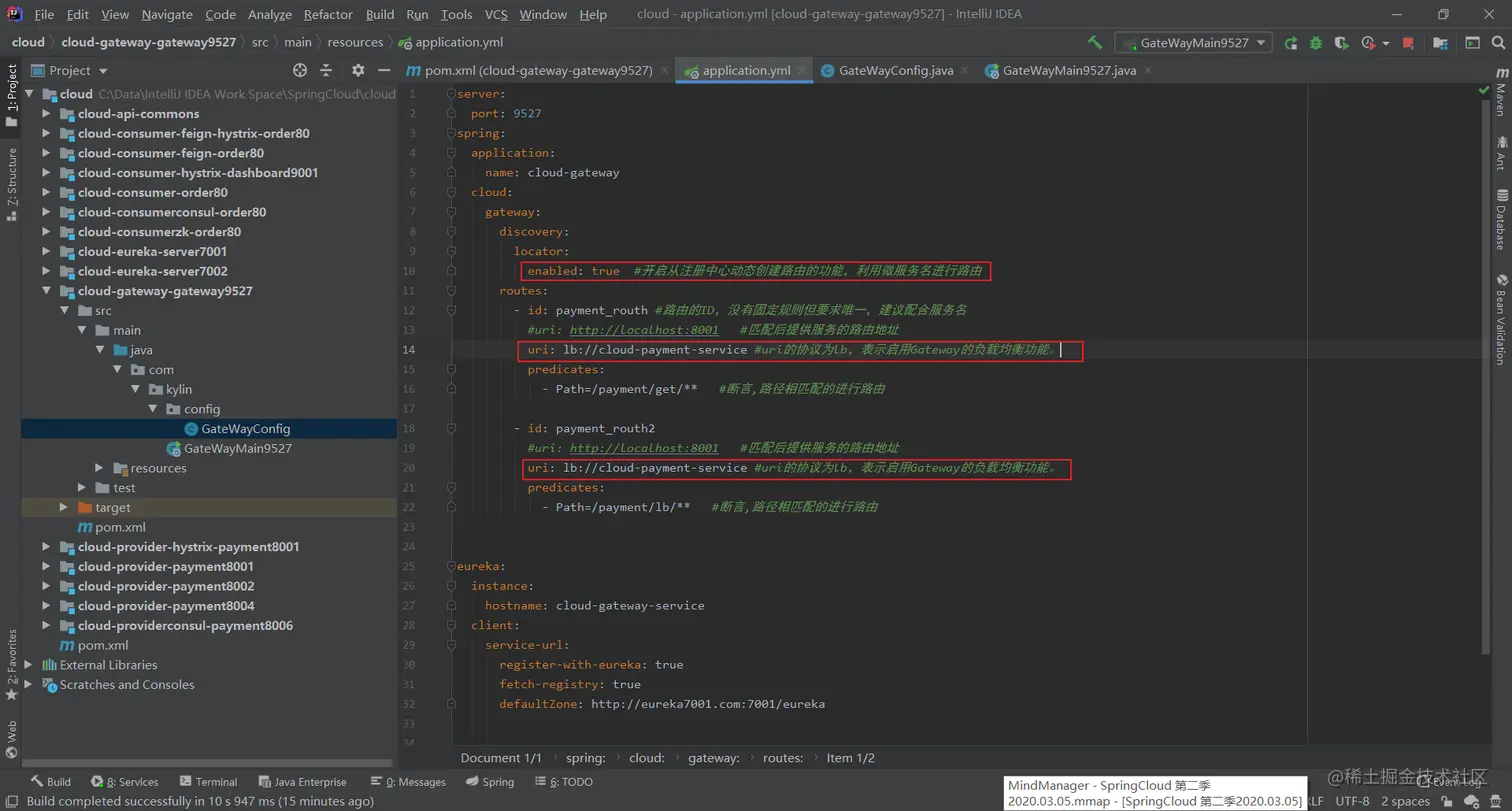Open Search Everywhere magnifier icon
Screen dimensions: 1512x811
click(1498, 43)
